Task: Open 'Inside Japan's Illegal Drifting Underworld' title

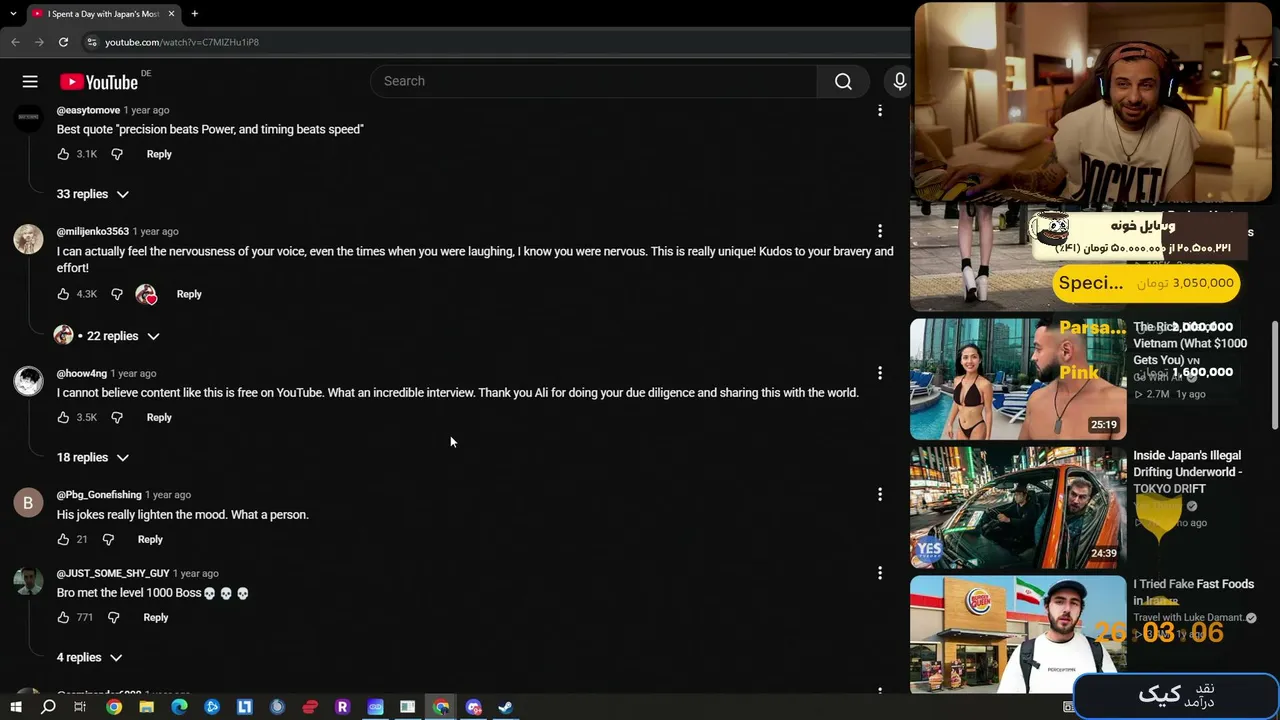Action: coord(1188,472)
